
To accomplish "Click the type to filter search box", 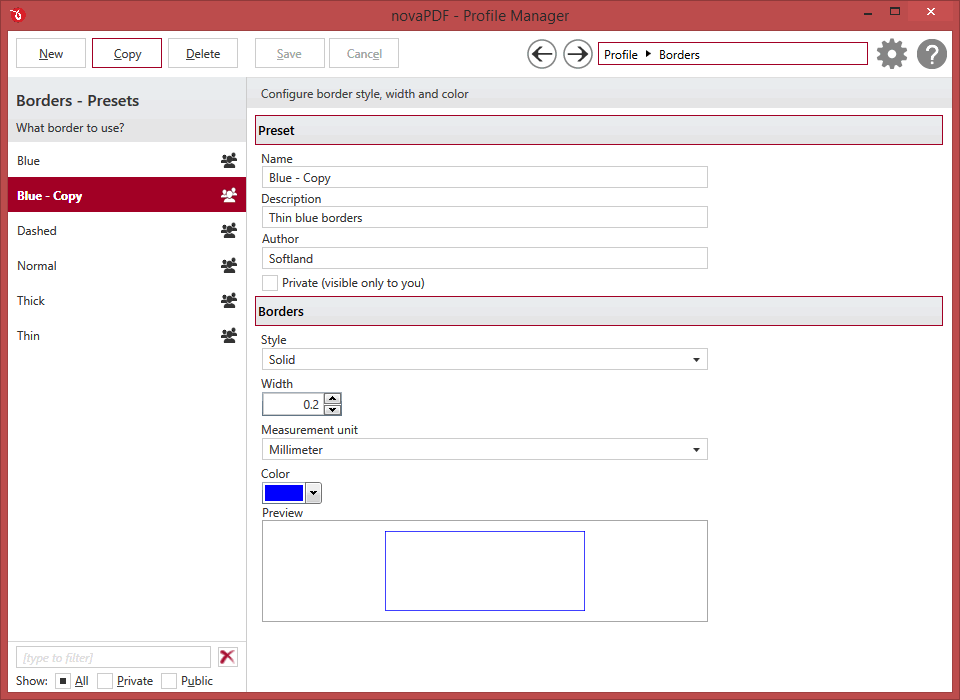I will tap(113, 657).
